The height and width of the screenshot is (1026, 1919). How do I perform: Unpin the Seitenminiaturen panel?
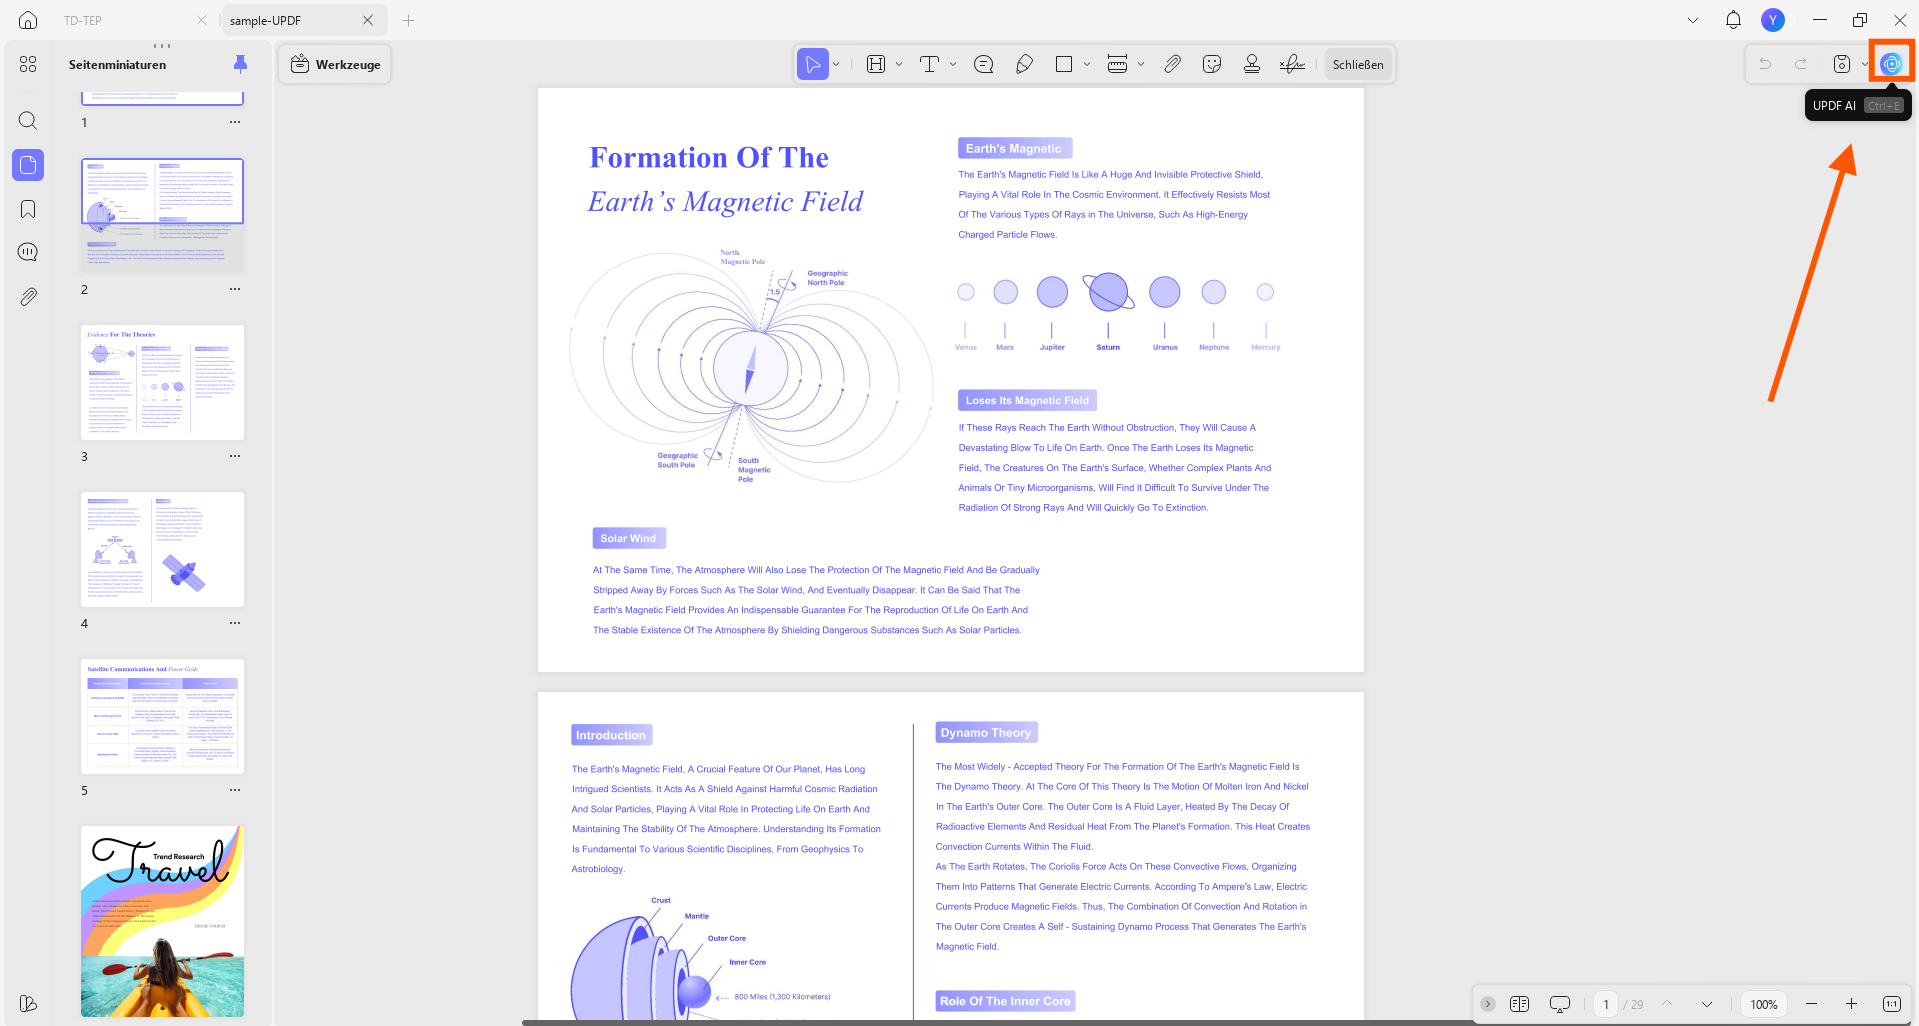(x=240, y=64)
